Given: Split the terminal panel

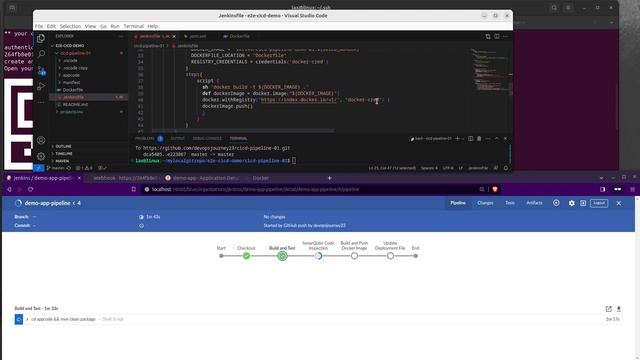Looking at the screenshot, I should 471,138.
